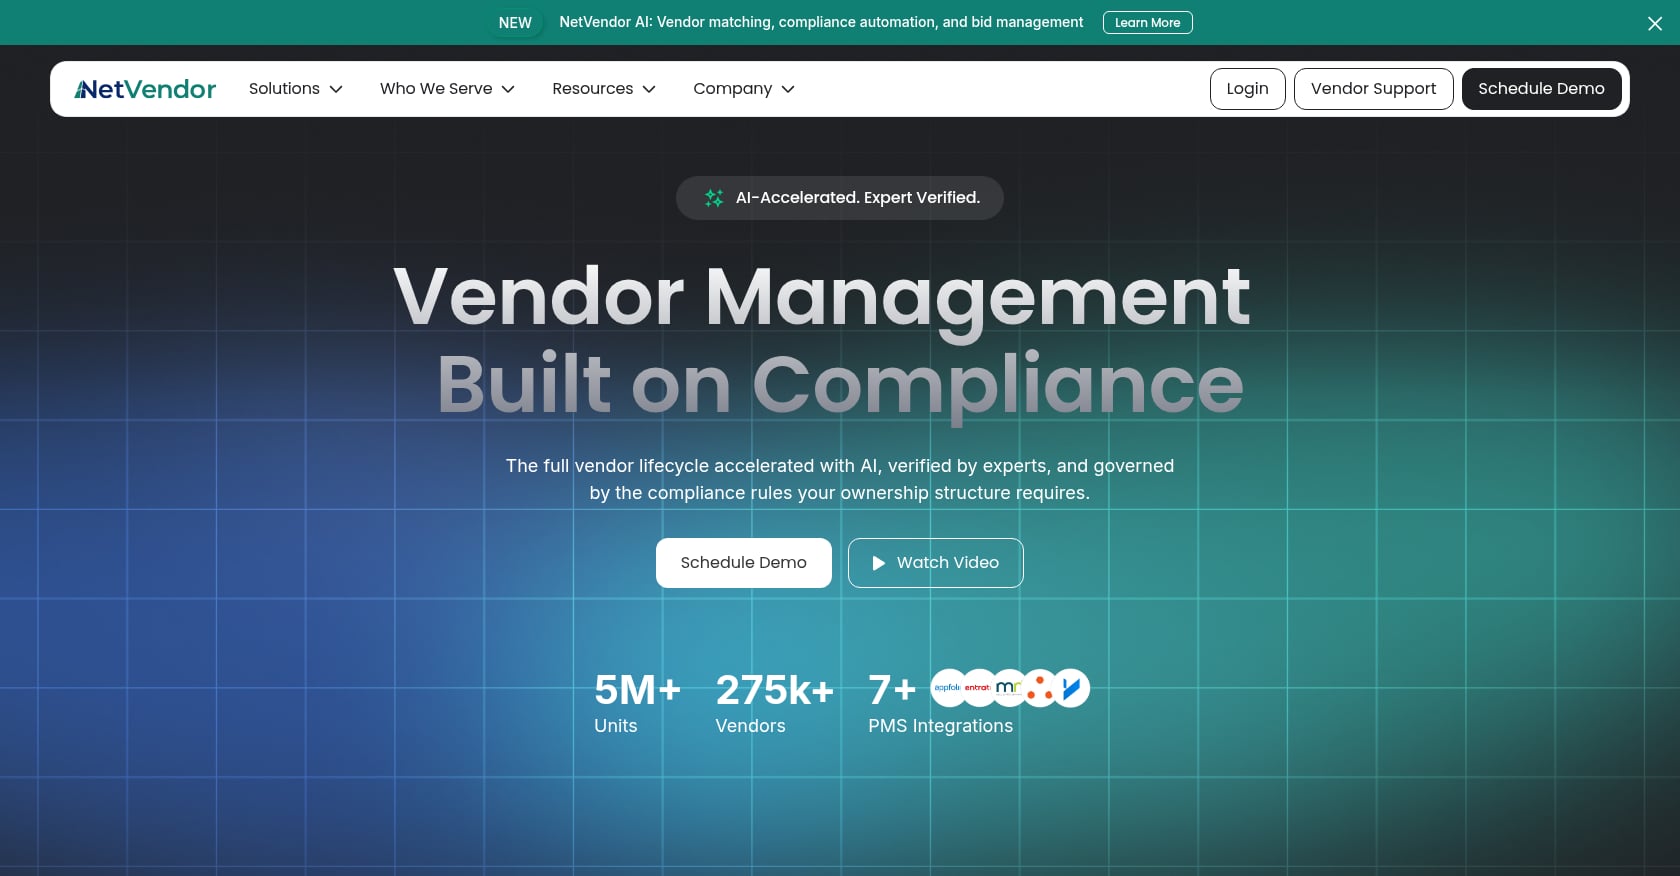Click the AppFolio integration logo

tap(948, 688)
